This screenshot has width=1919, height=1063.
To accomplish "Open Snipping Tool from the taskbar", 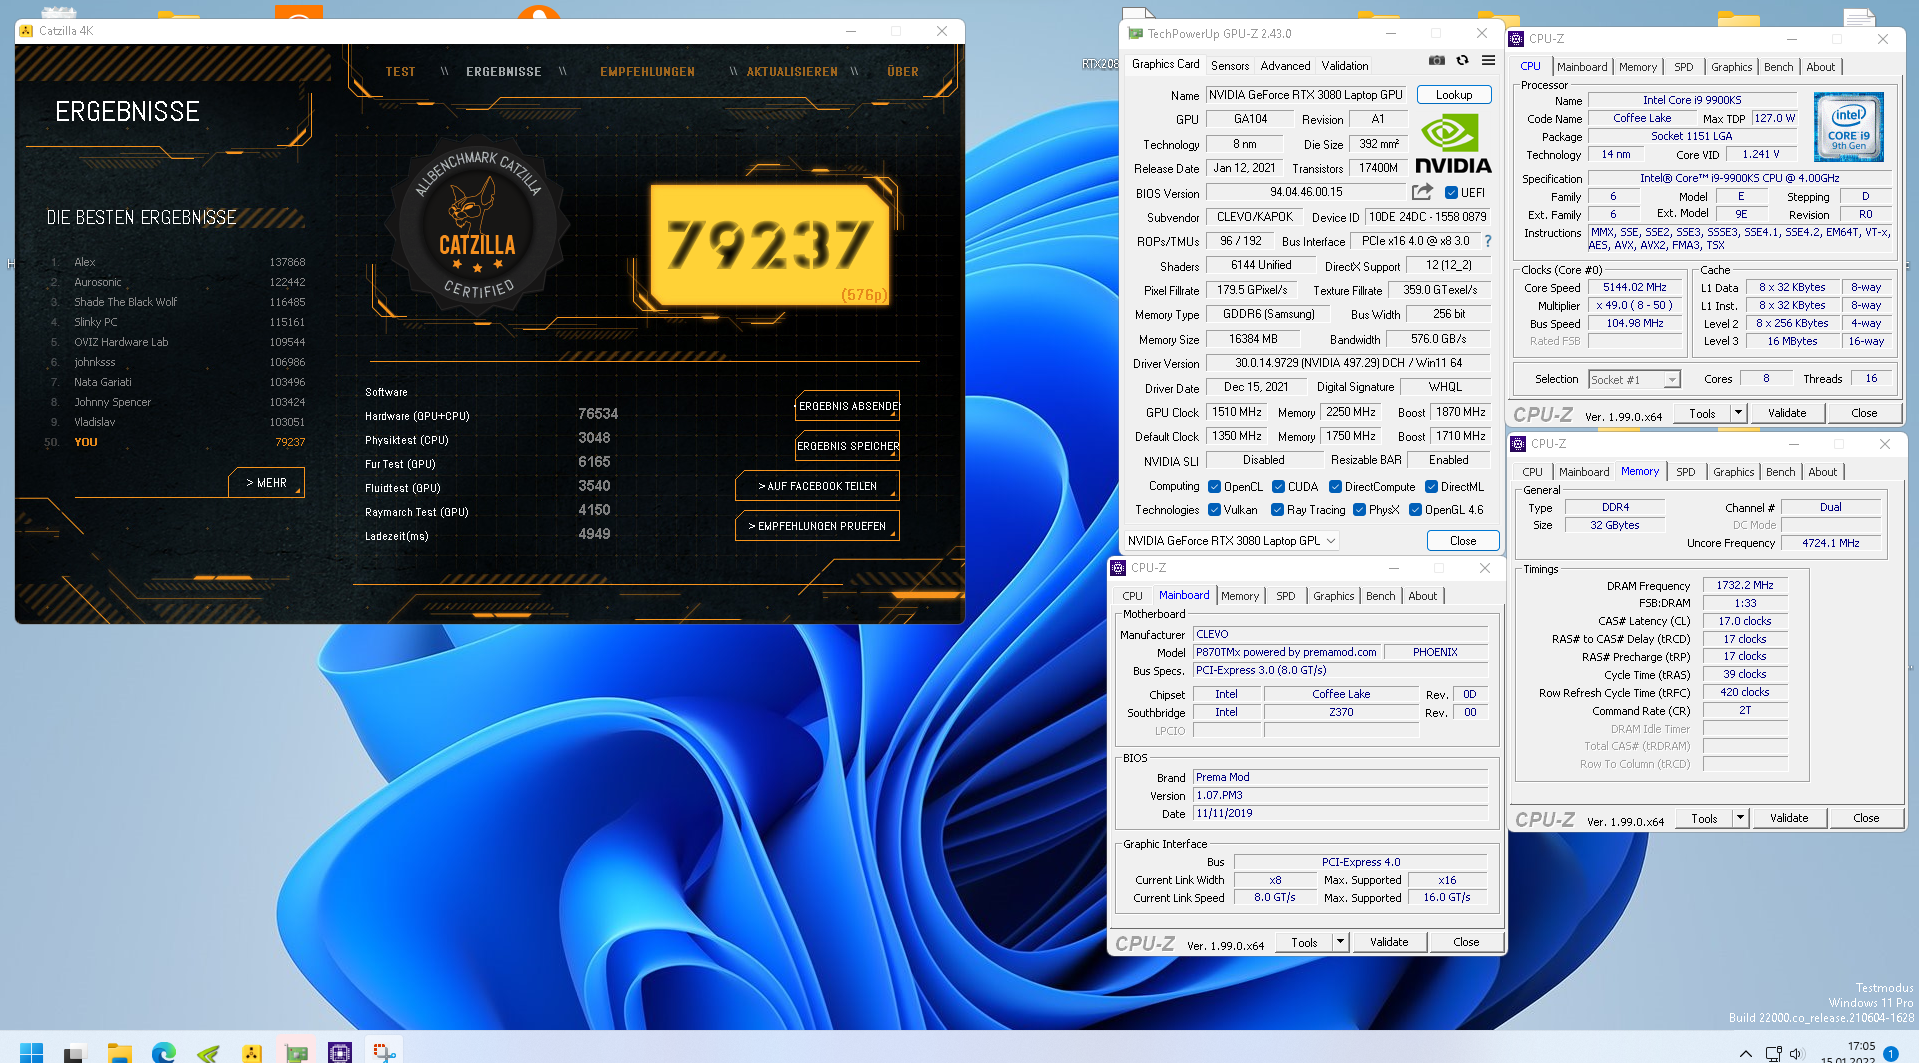I will 384,1052.
